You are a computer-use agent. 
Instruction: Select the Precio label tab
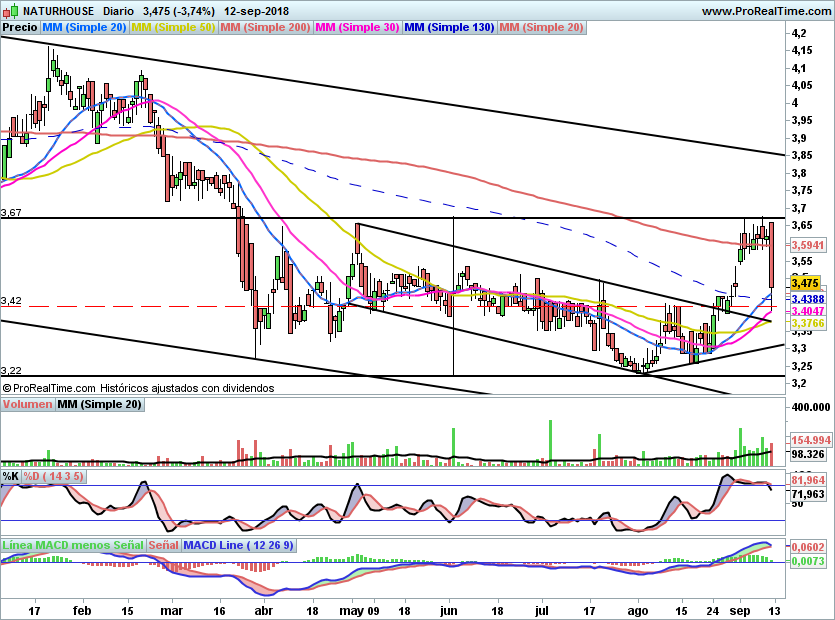(x=19, y=28)
